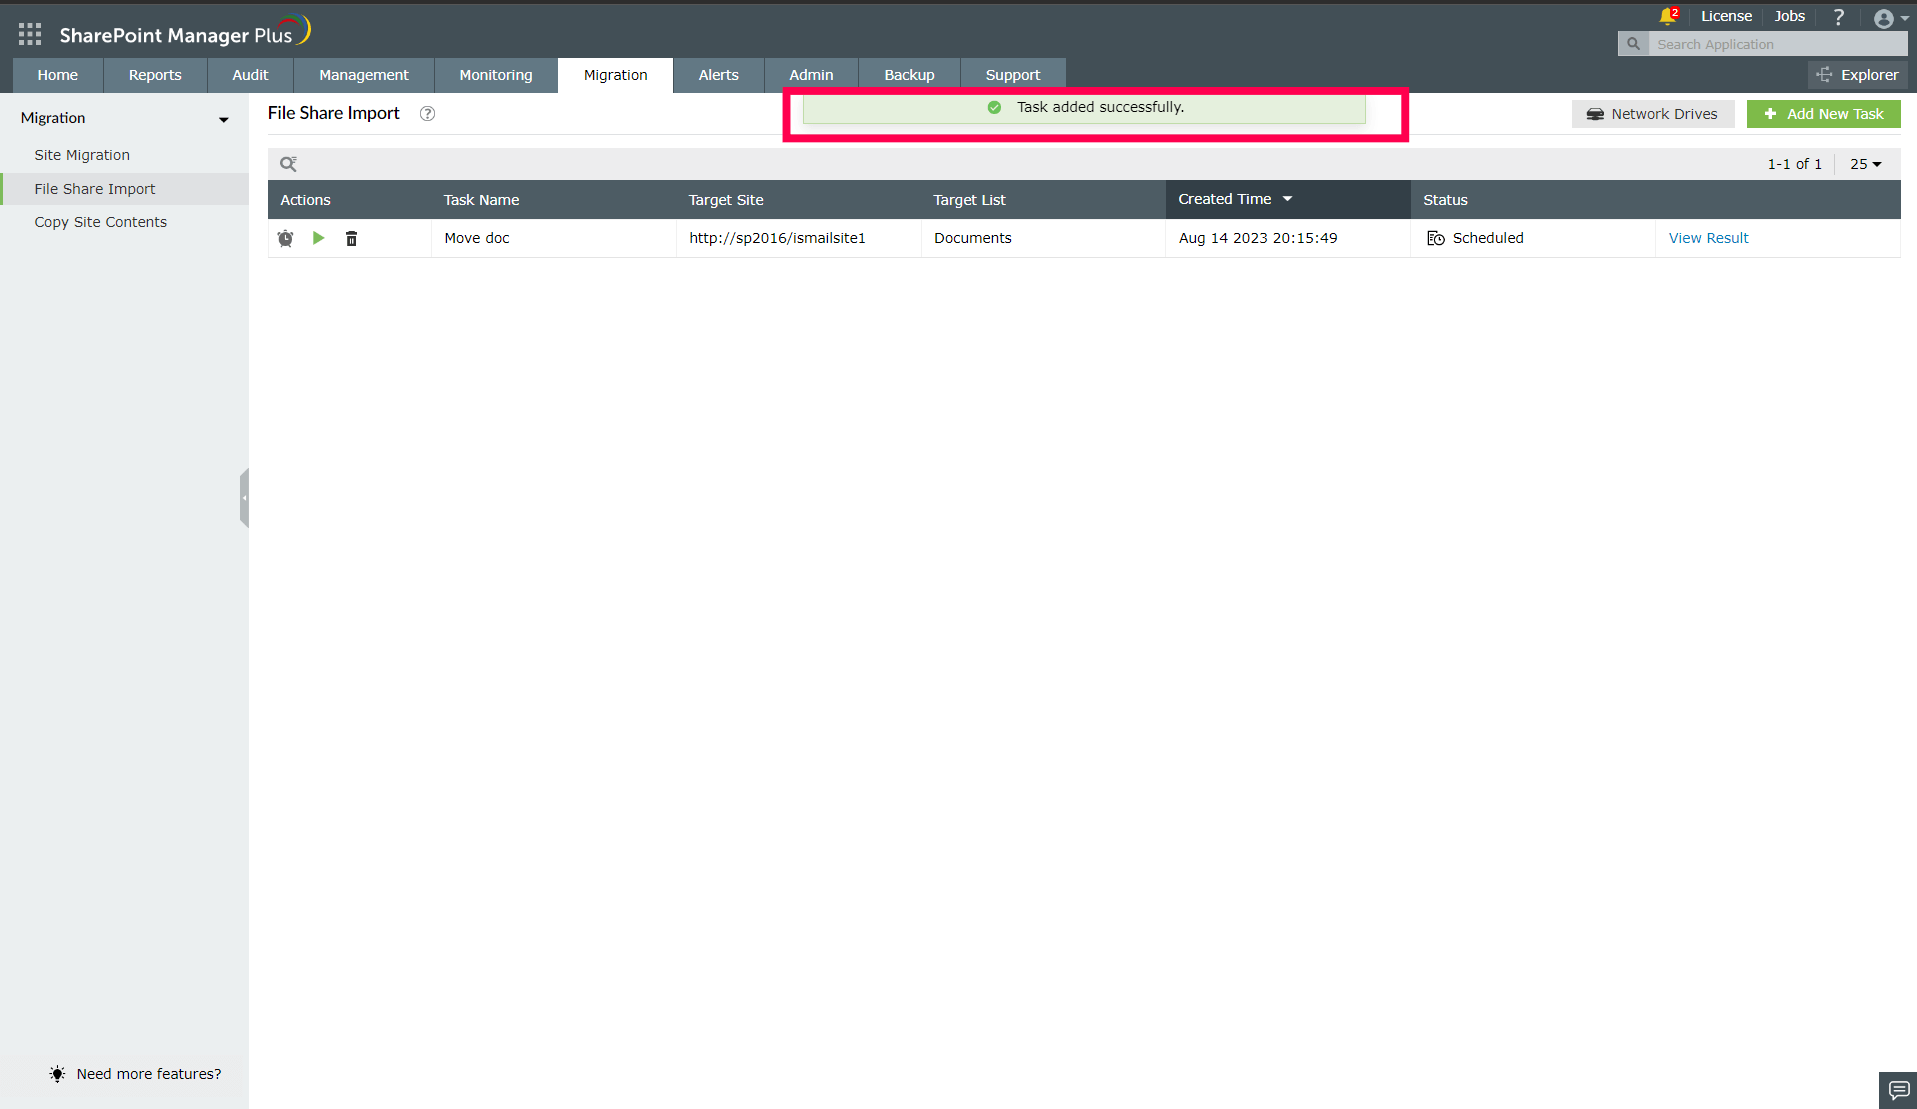Switch to the Backup tab
Viewport: 1917px width, 1109px height.
pyautogui.click(x=908, y=74)
